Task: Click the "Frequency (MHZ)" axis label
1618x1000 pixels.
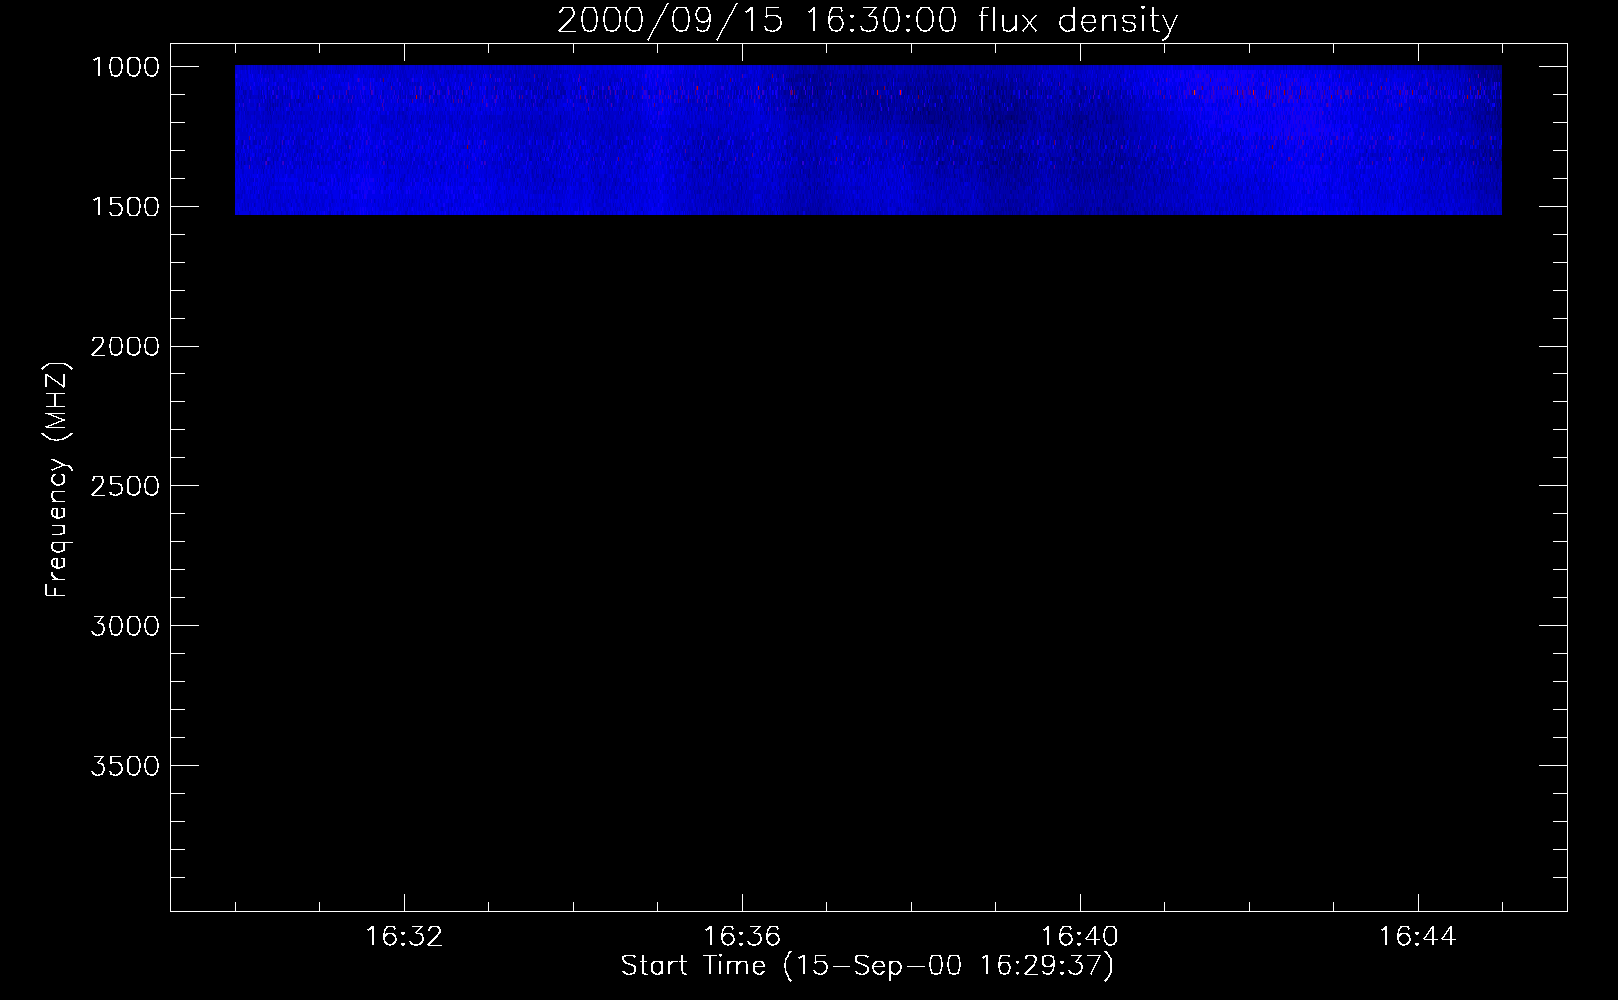Action: [57, 480]
